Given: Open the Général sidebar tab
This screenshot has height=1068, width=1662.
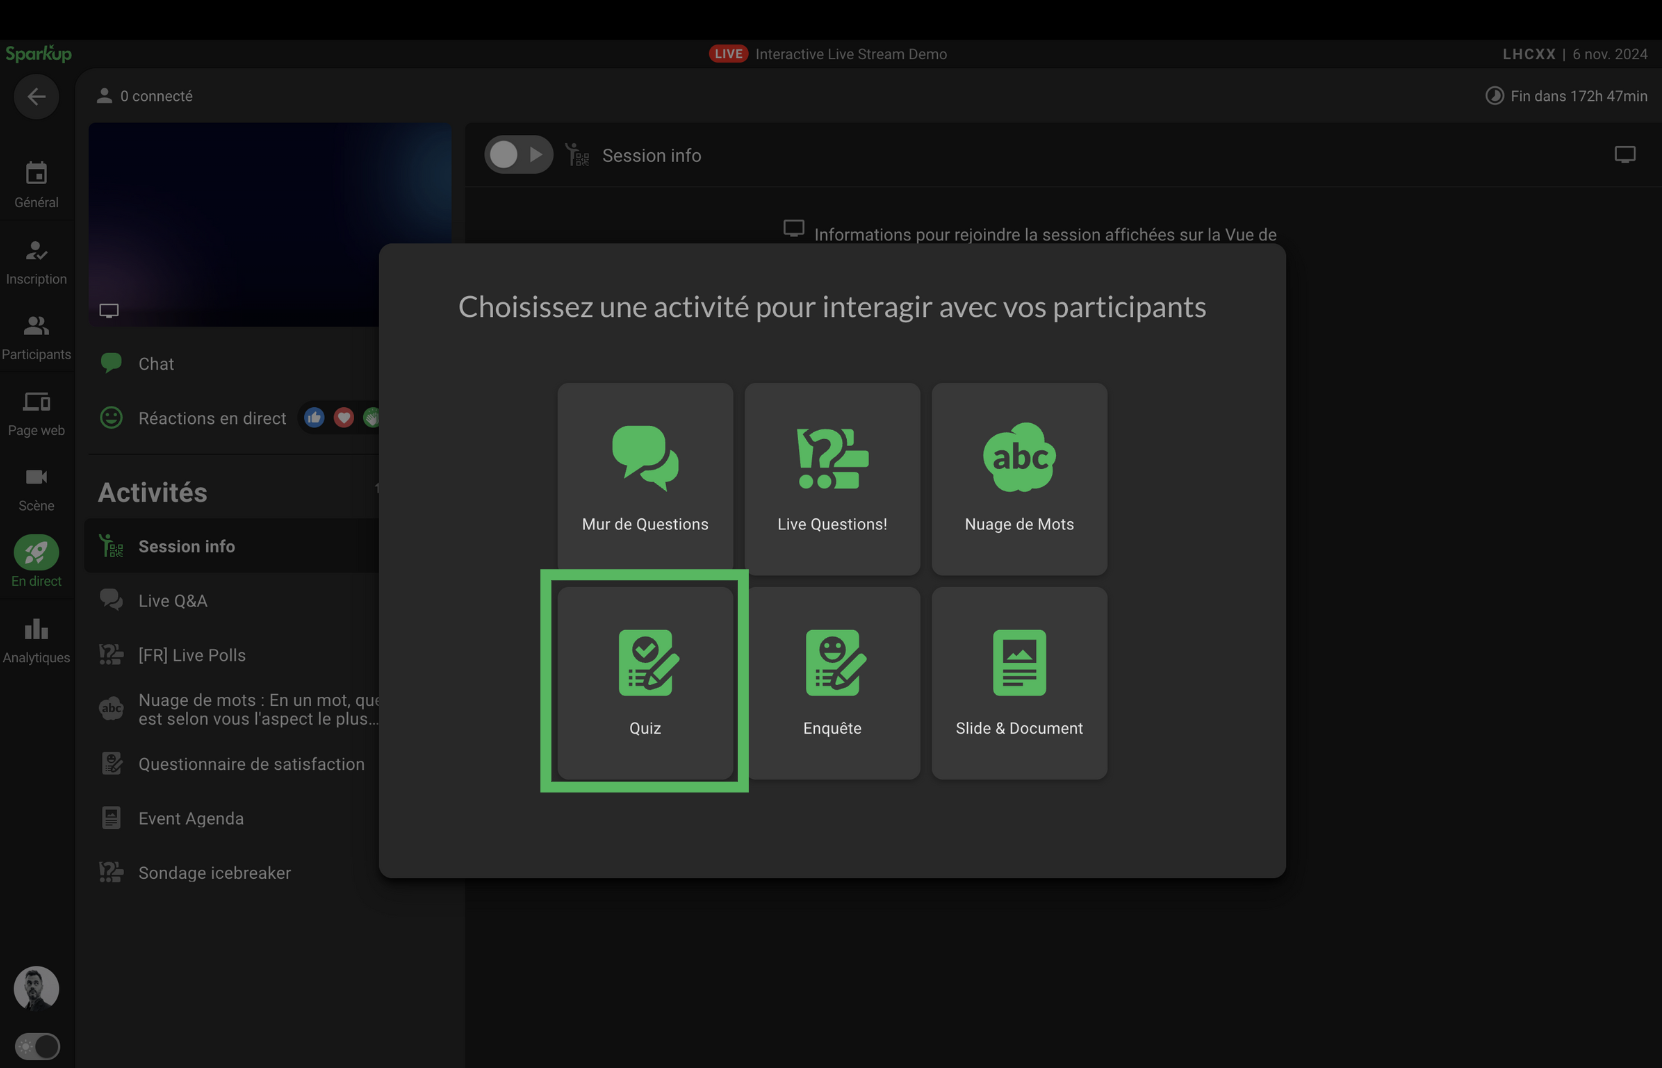Looking at the screenshot, I should click(37, 185).
